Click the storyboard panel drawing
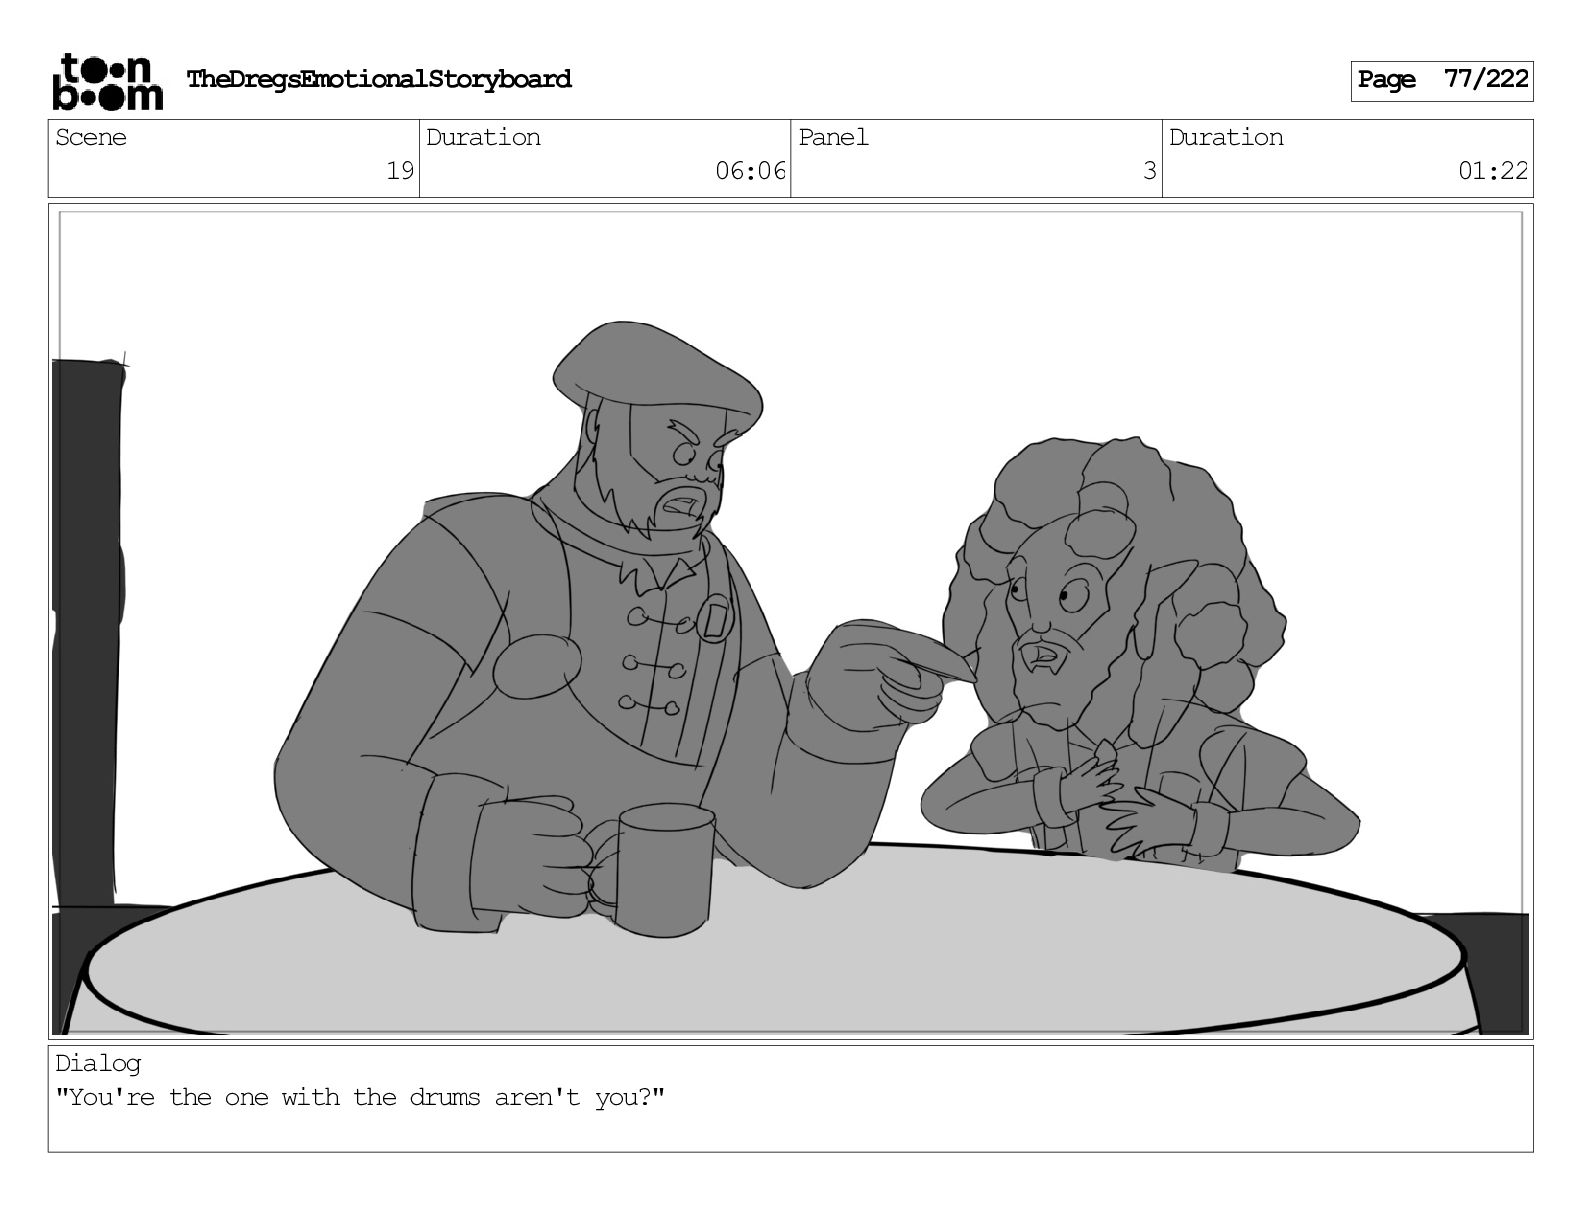1584x1224 pixels. pos(790,621)
